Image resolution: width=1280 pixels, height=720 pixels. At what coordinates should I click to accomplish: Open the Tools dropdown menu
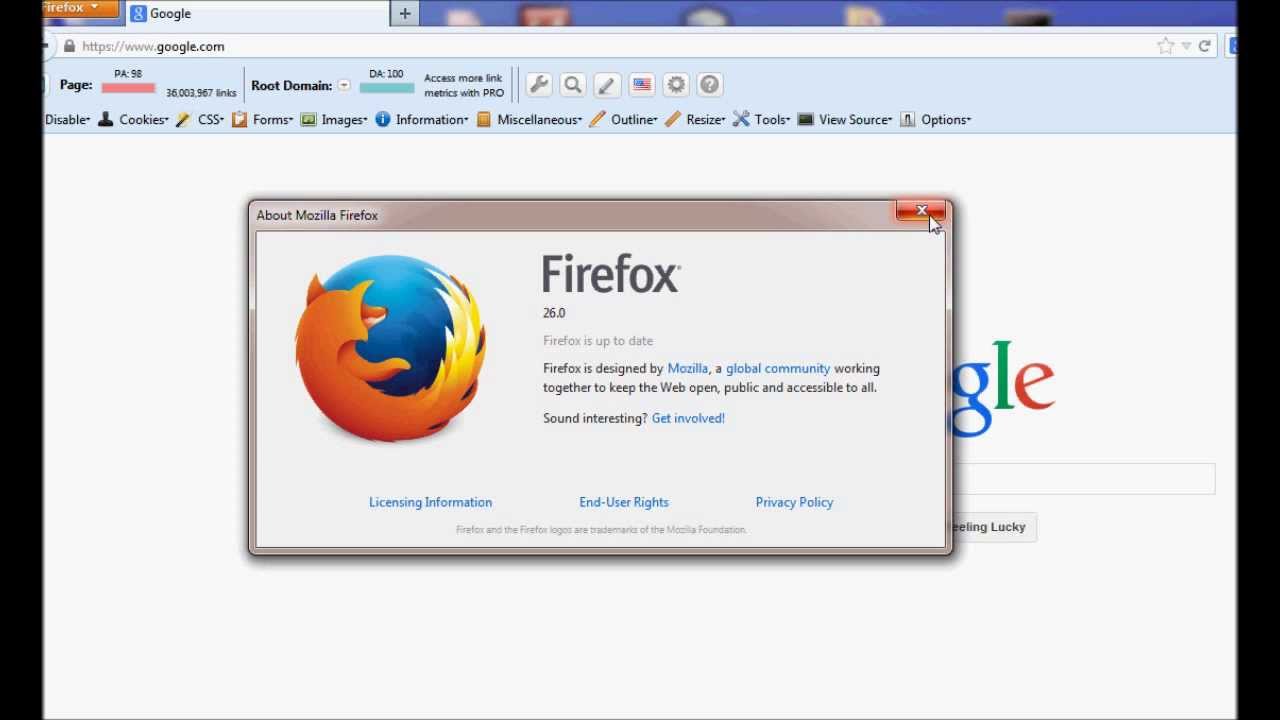(773, 119)
